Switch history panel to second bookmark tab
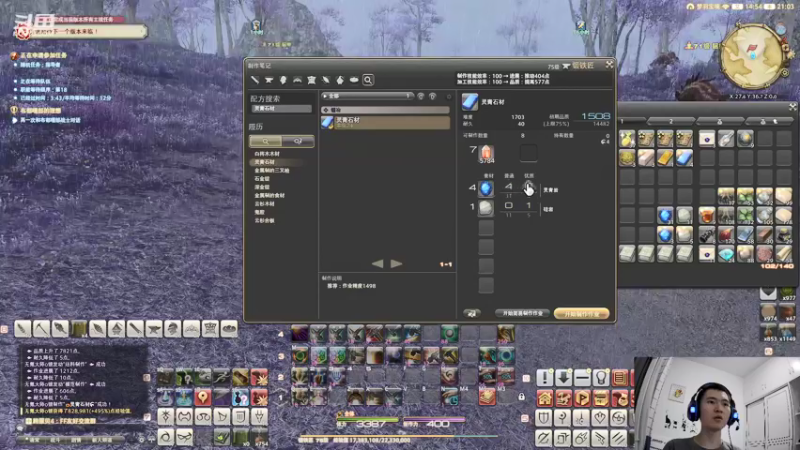The height and width of the screenshot is (450, 800). [x=297, y=141]
